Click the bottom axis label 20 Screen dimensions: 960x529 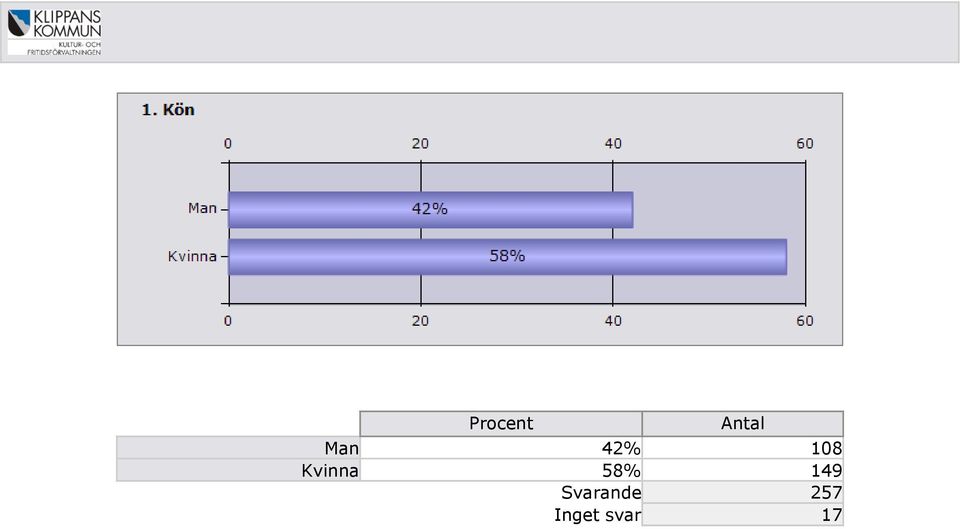pyautogui.click(x=420, y=321)
